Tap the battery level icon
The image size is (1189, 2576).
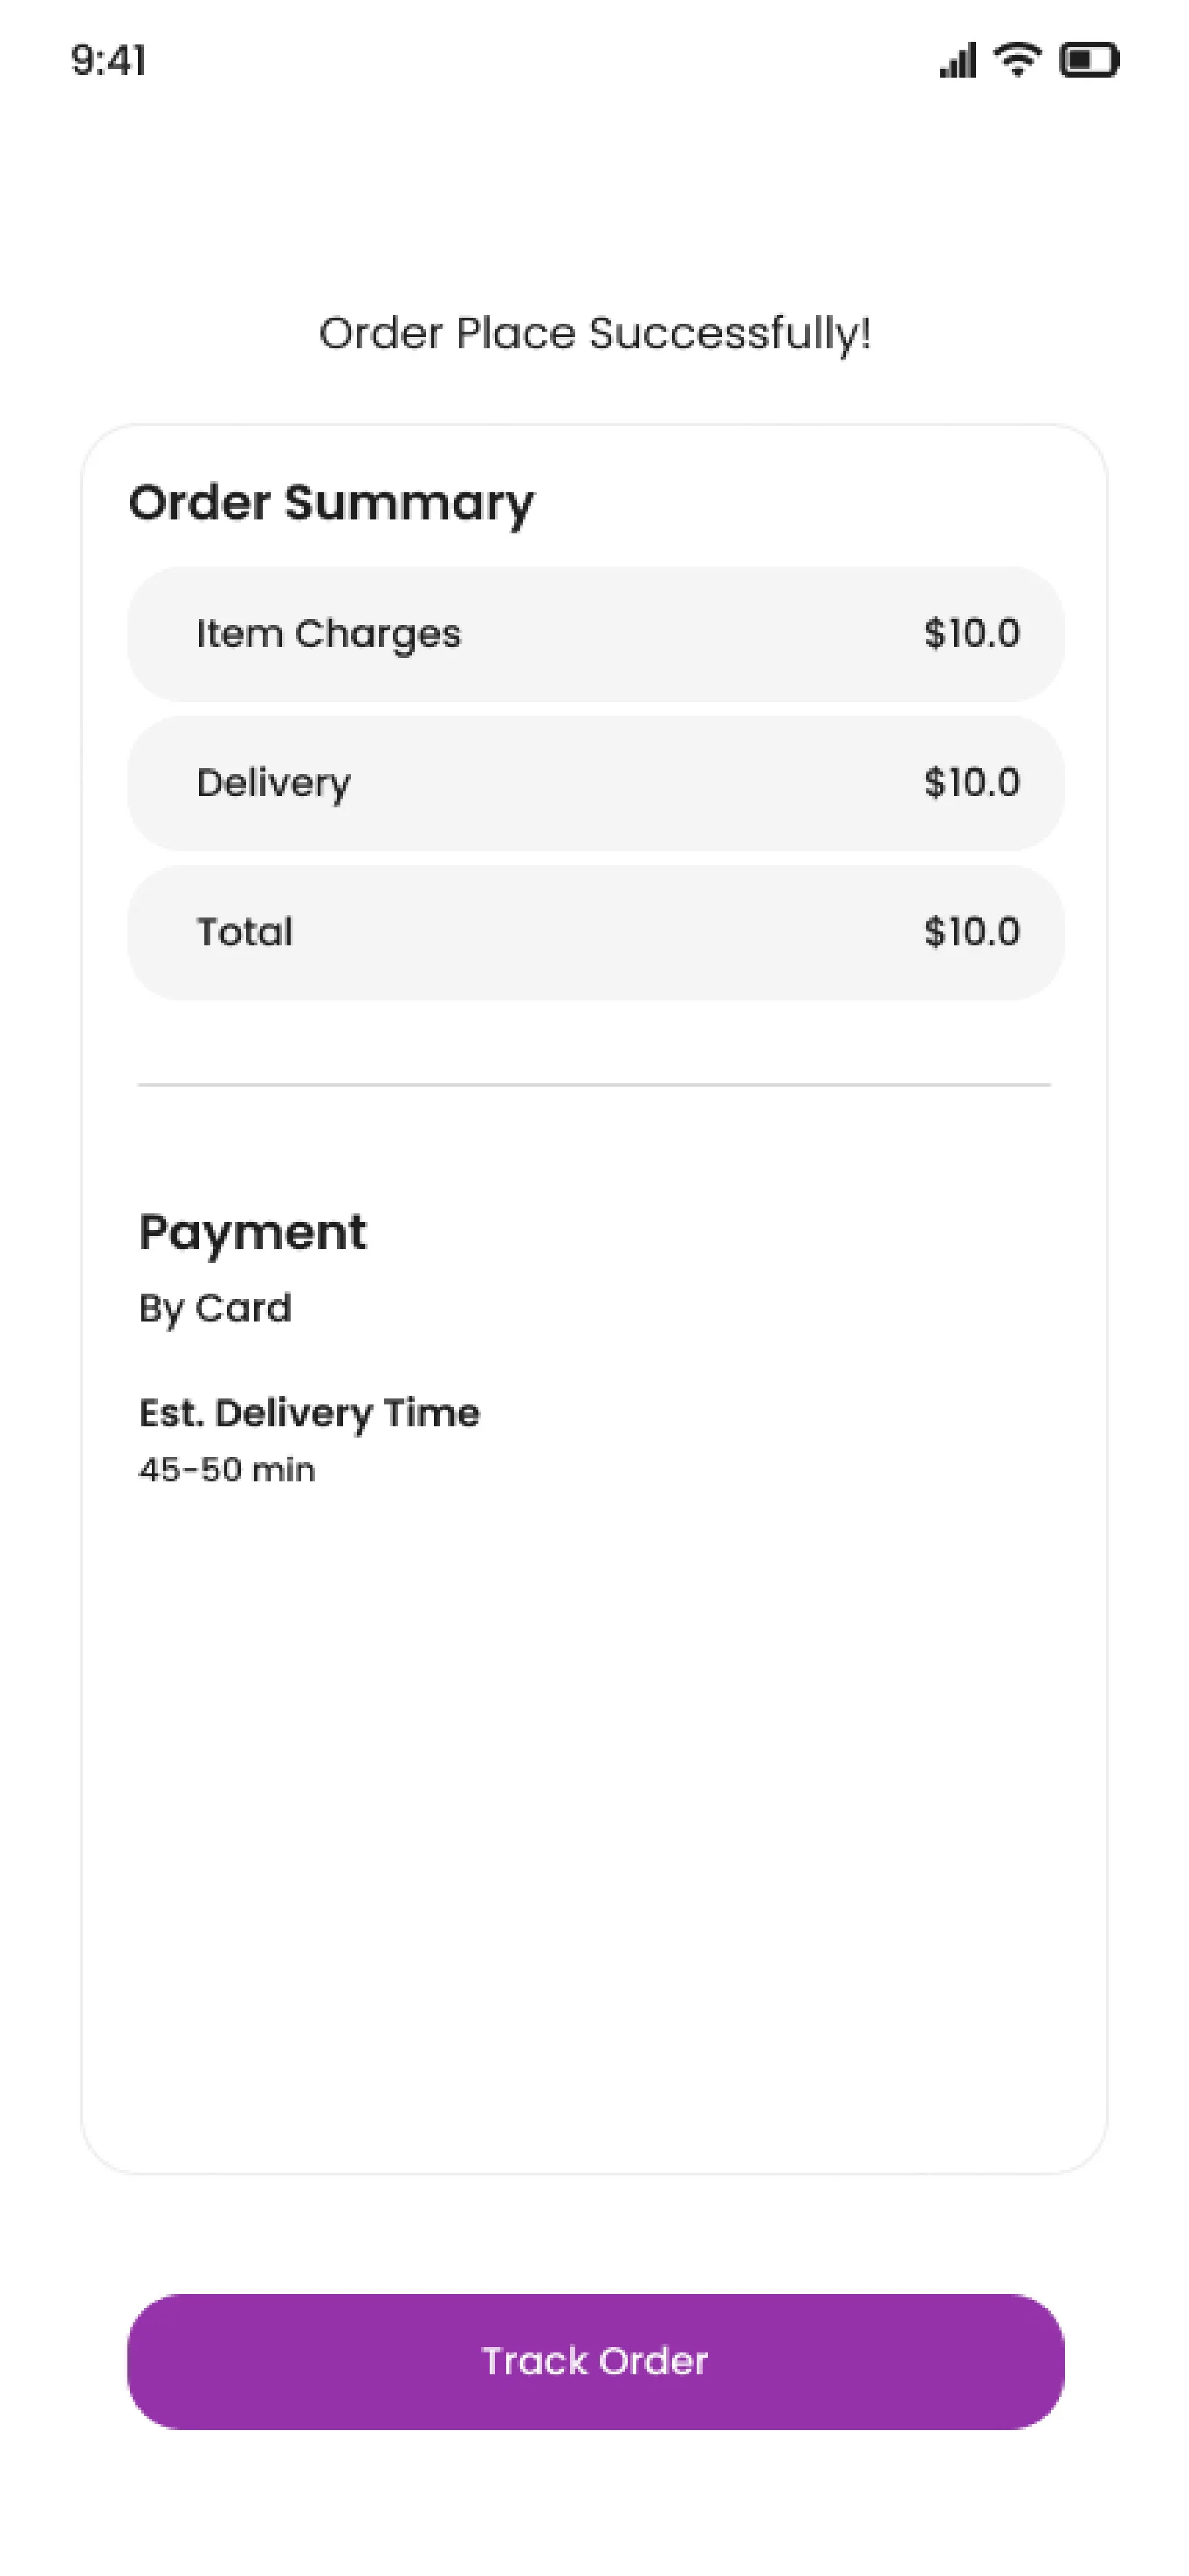[x=1089, y=60]
